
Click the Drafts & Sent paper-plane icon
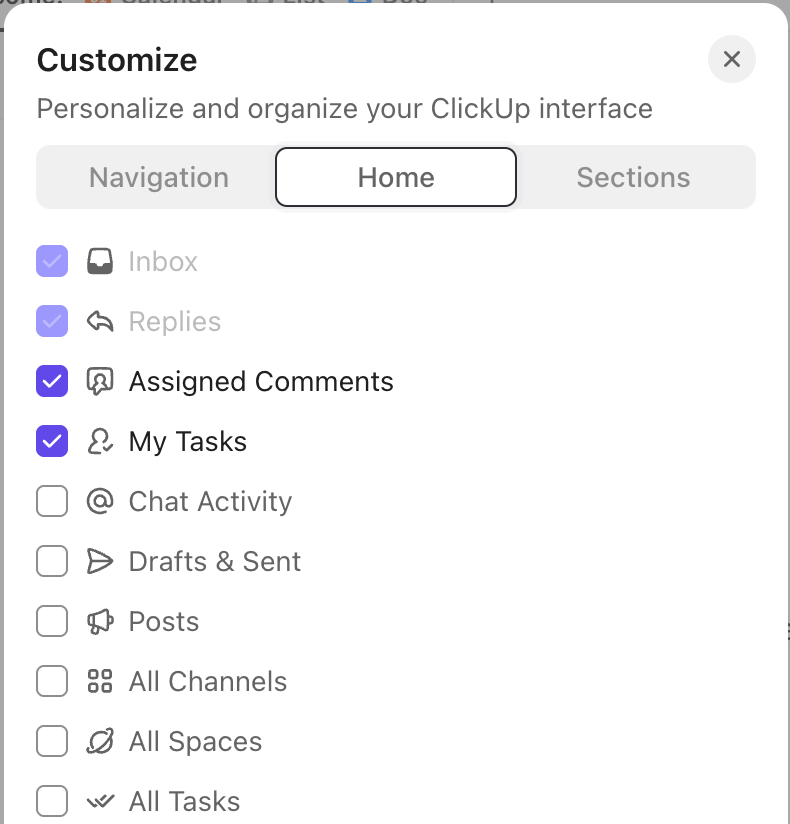(100, 562)
